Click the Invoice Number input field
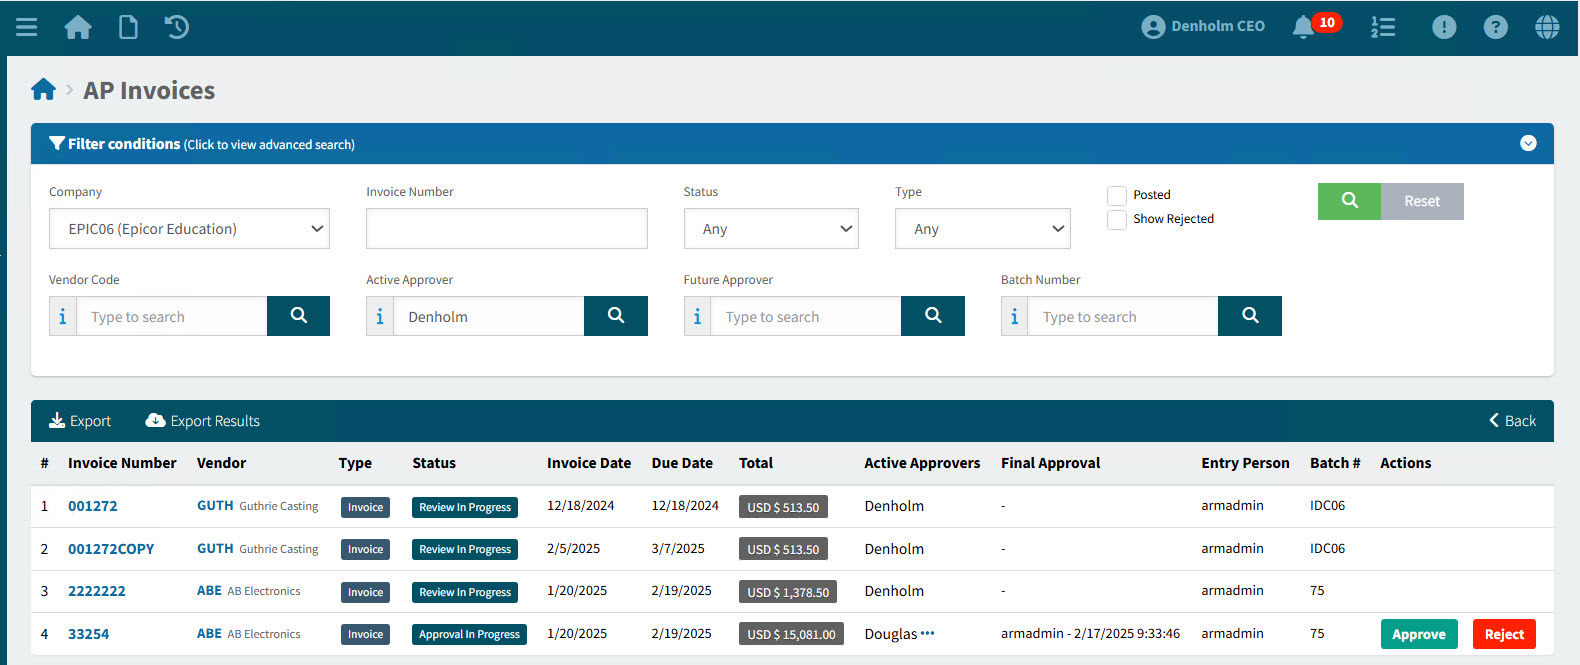This screenshot has width=1580, height=665. point(506,229)
